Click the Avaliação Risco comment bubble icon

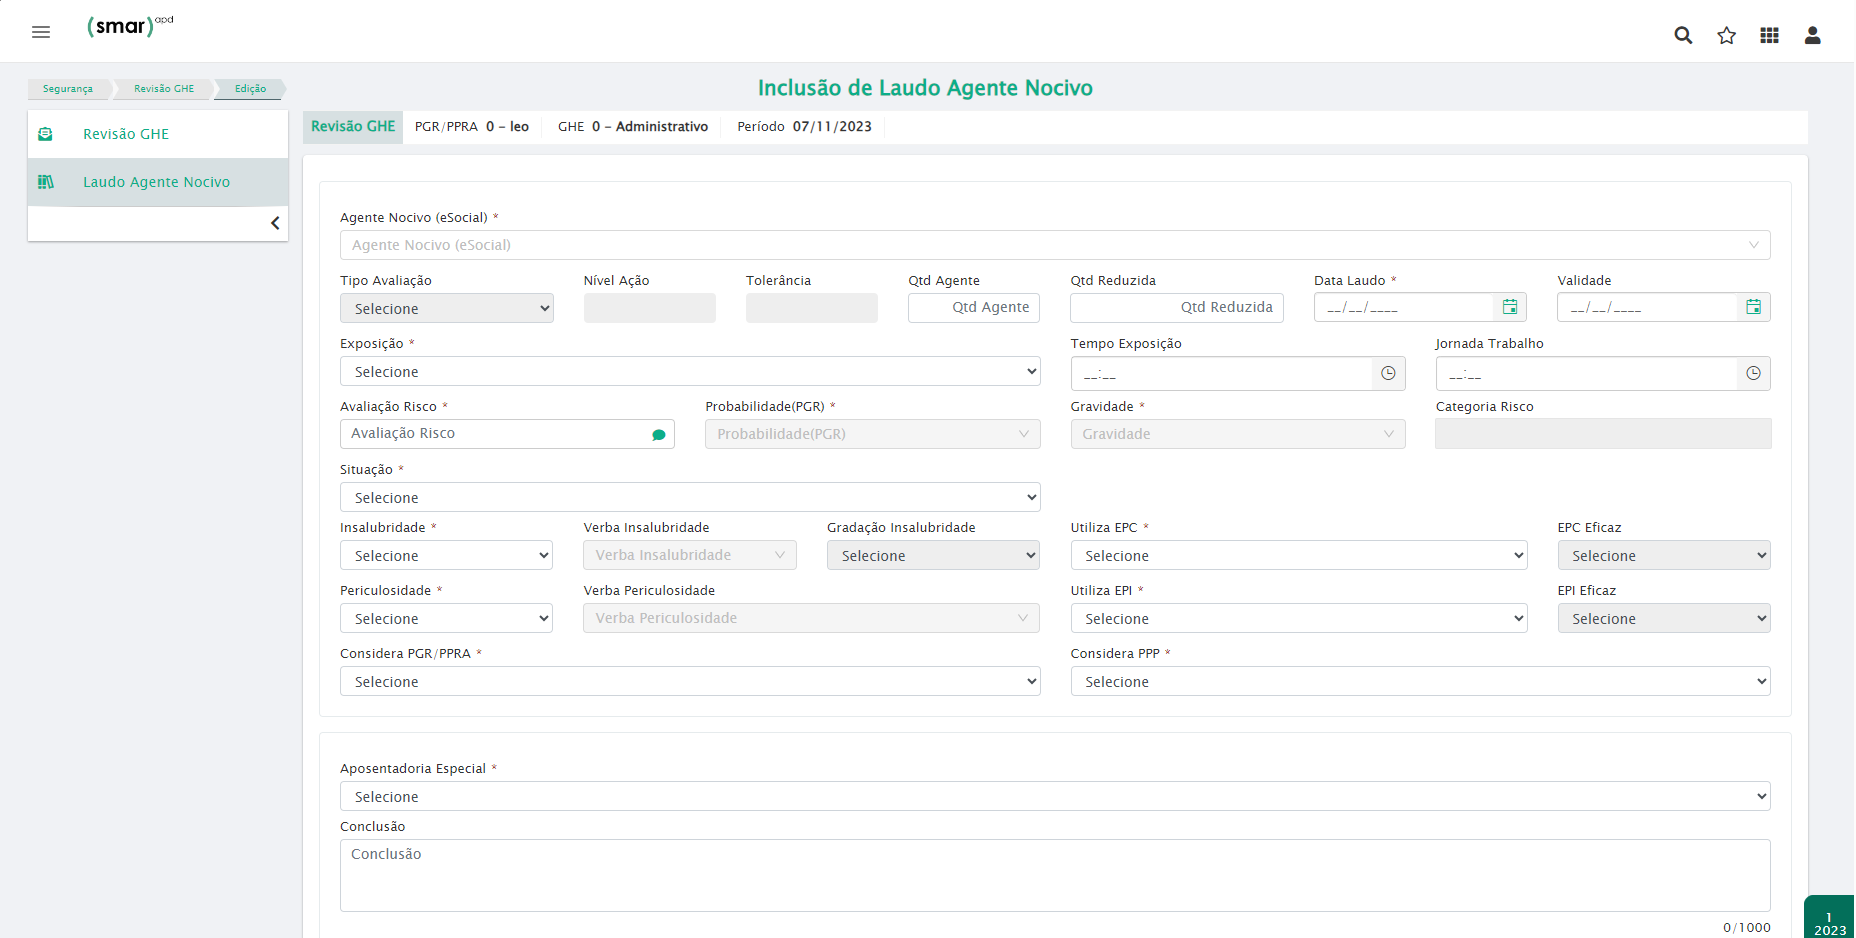(658, 434)
